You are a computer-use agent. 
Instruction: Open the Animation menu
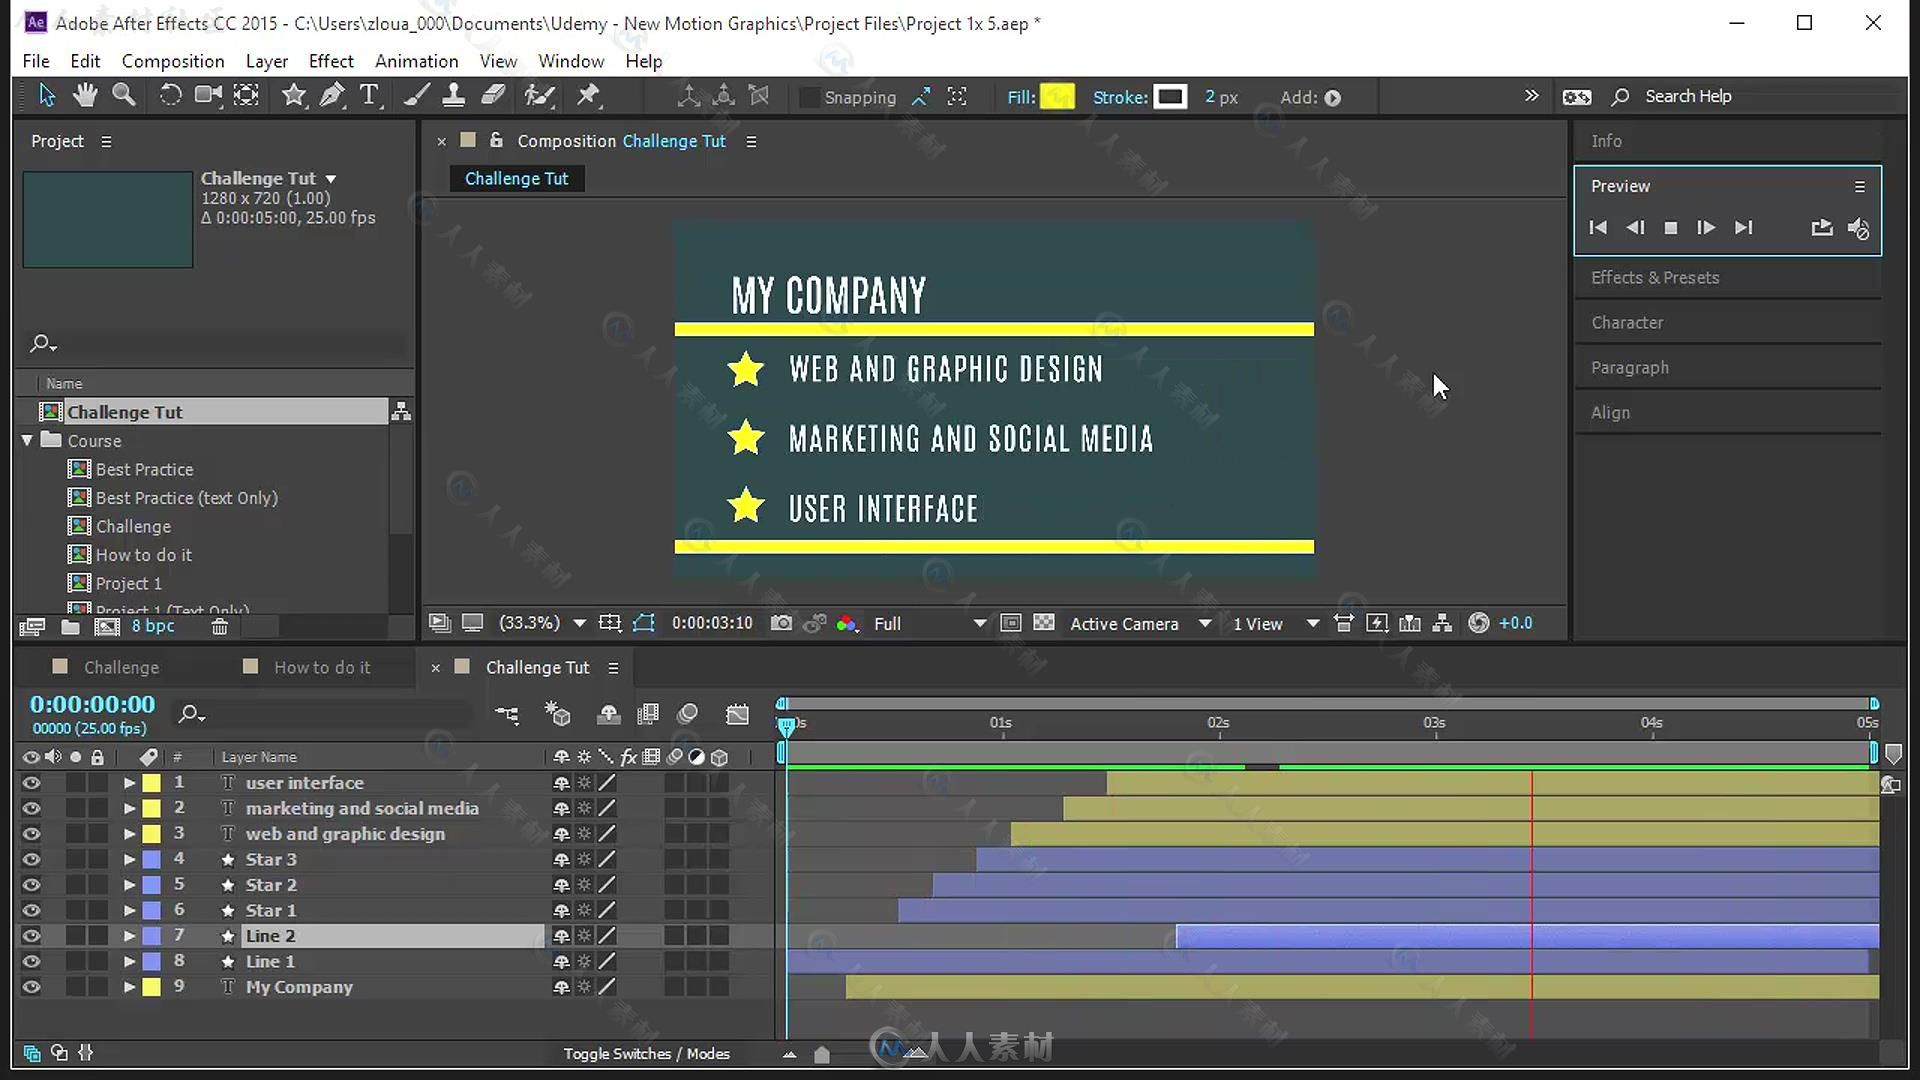tap(415, 61)
